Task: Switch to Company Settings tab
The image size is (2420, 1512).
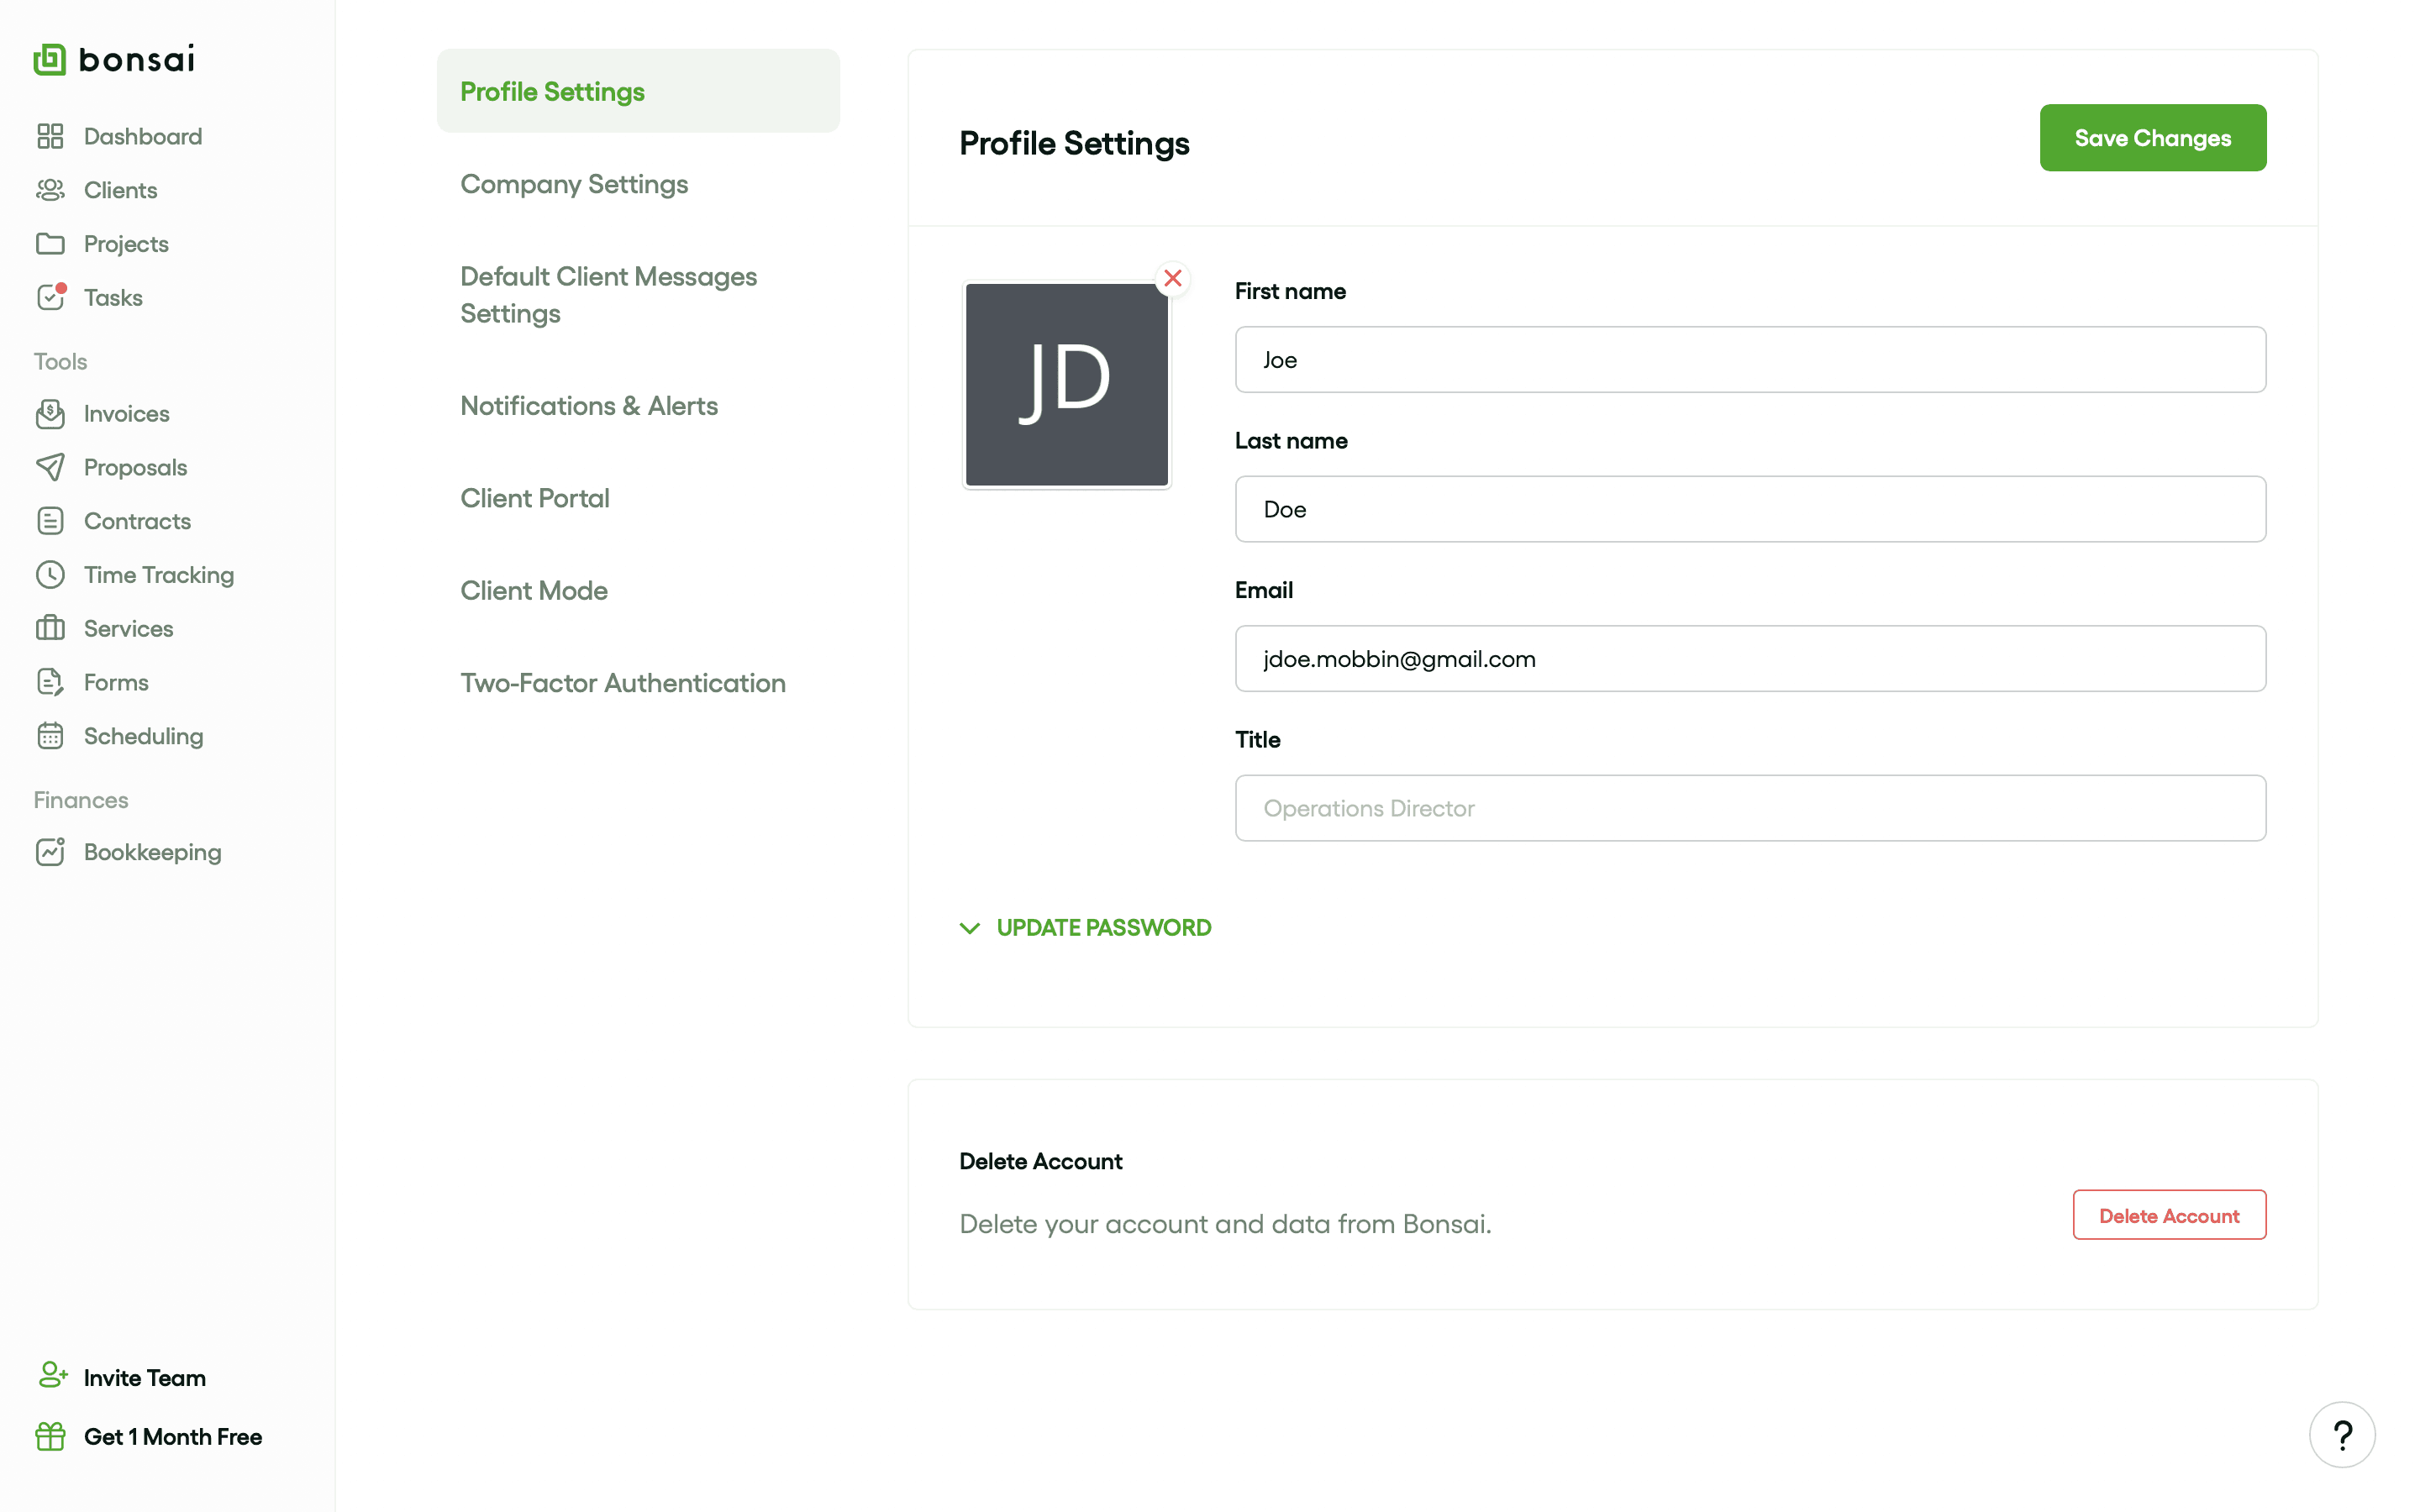Action: 574,184
